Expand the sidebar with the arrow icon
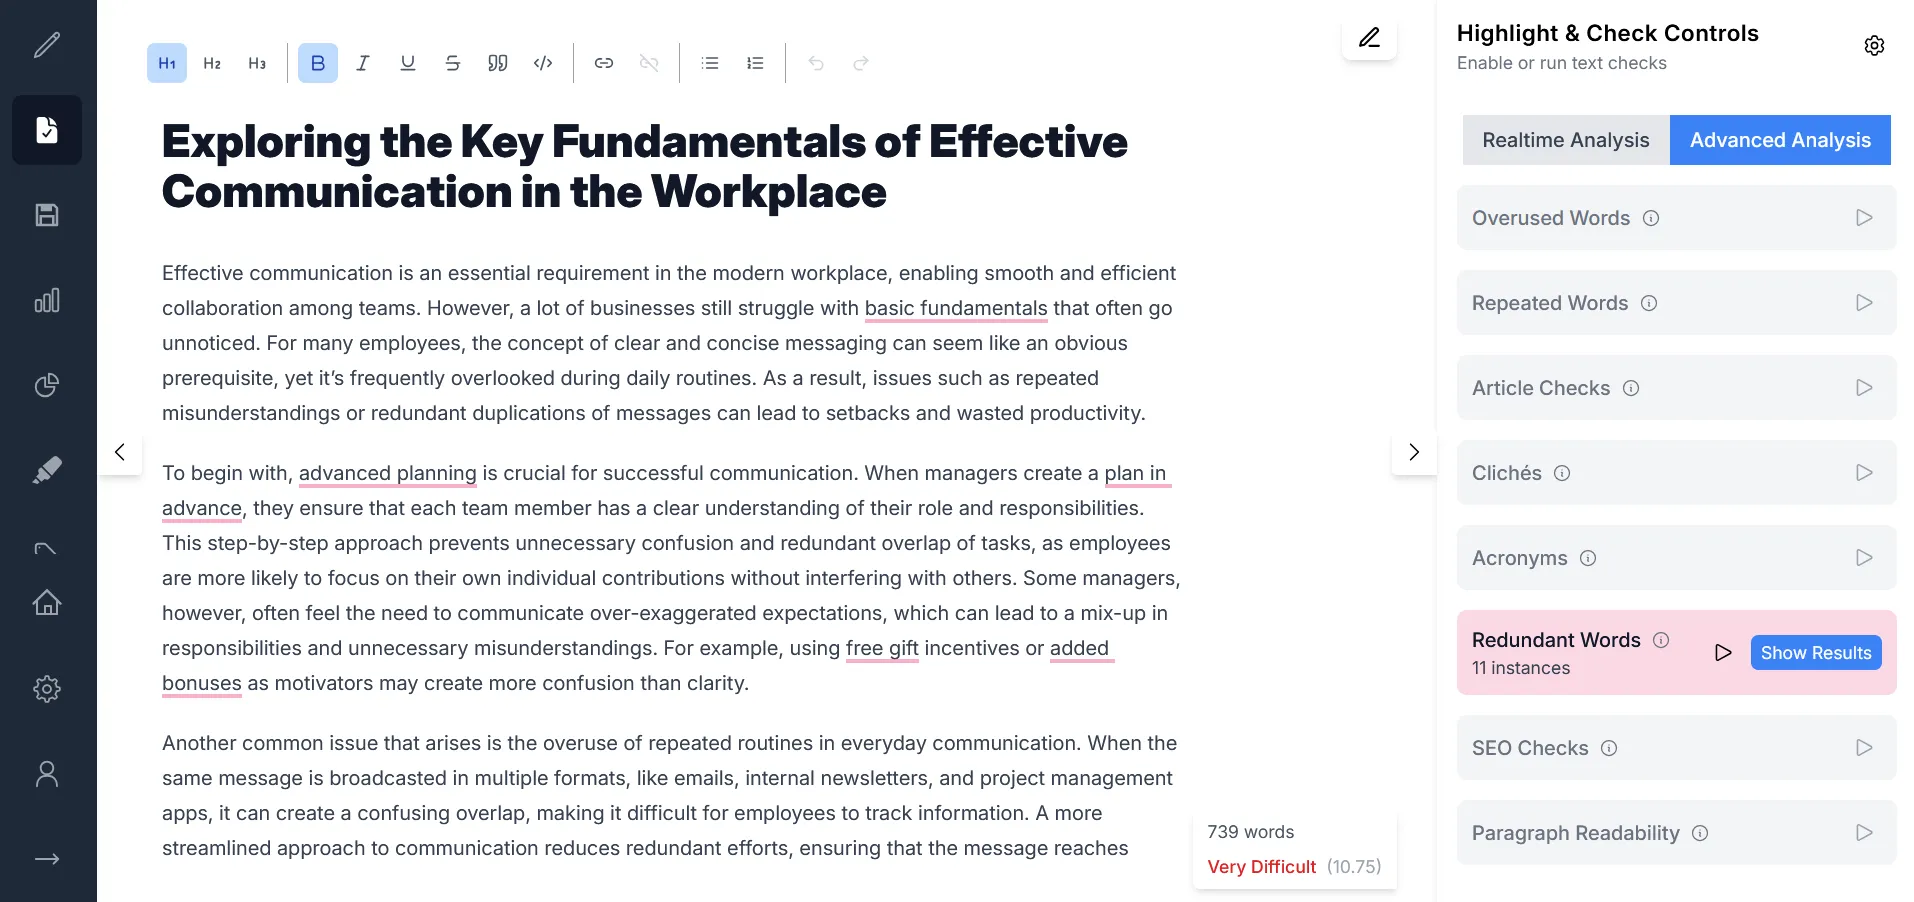Screen dimensions: 1914x902 click(47, 859)
